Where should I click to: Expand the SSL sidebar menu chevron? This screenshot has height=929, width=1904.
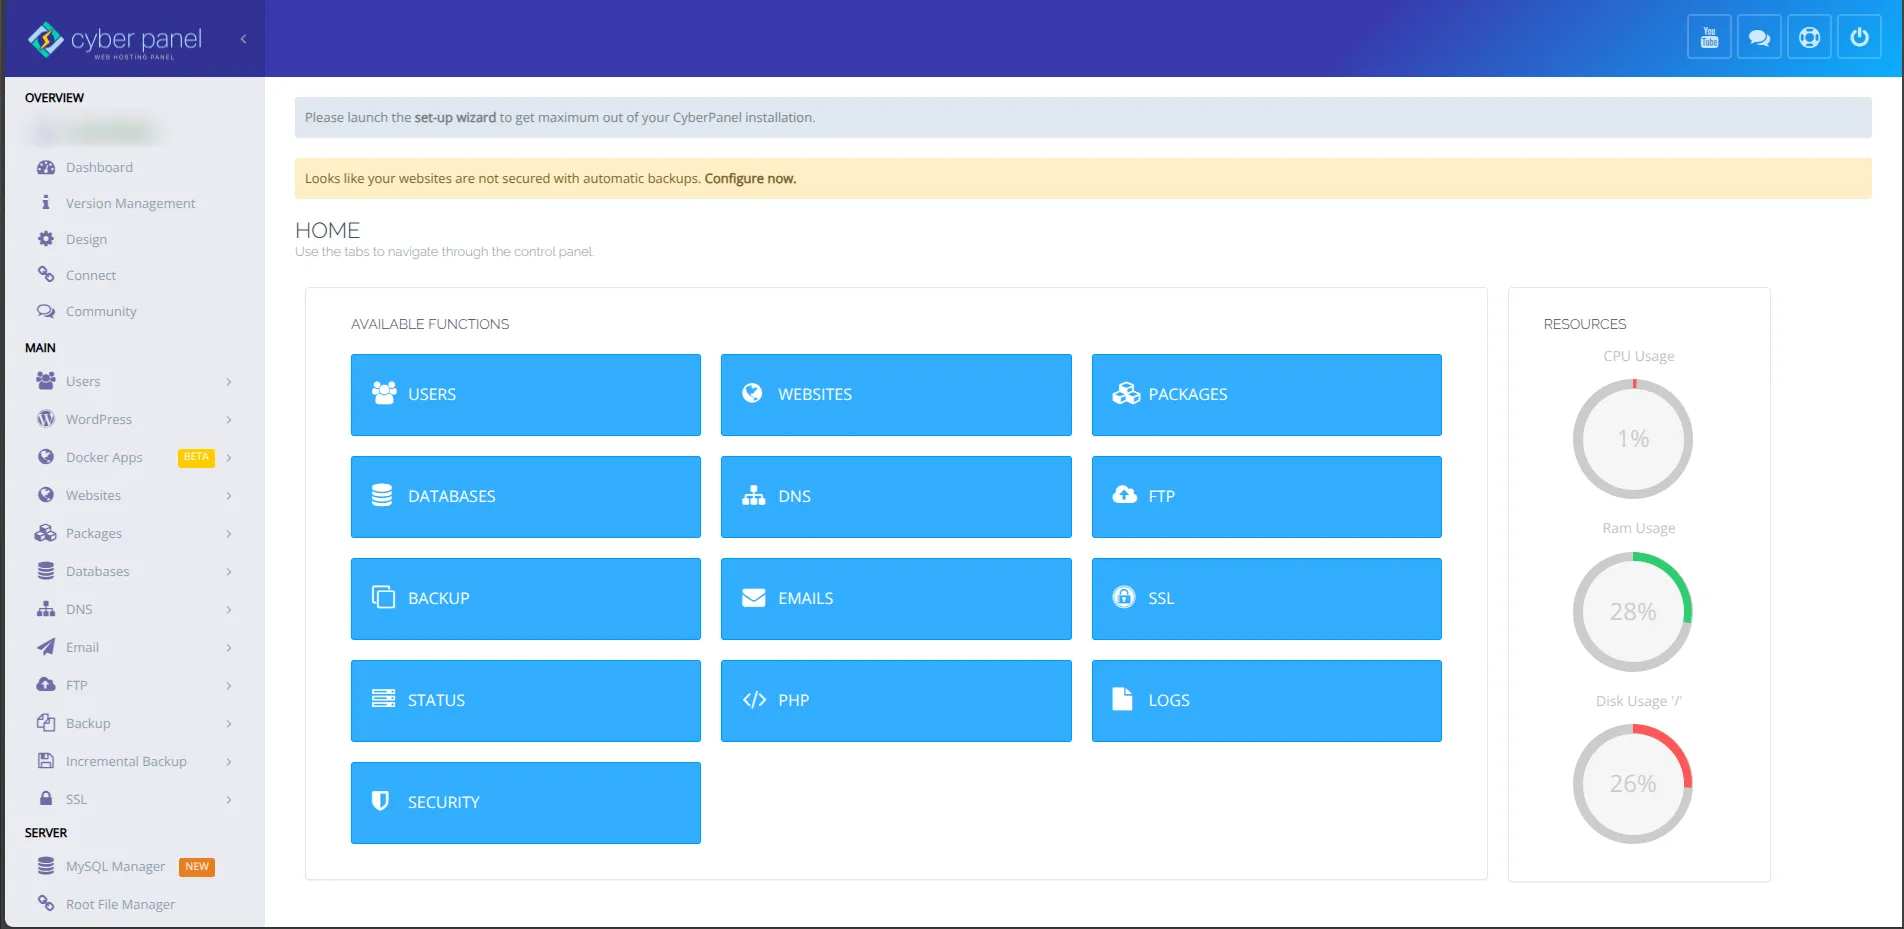(x=229, y=800)
